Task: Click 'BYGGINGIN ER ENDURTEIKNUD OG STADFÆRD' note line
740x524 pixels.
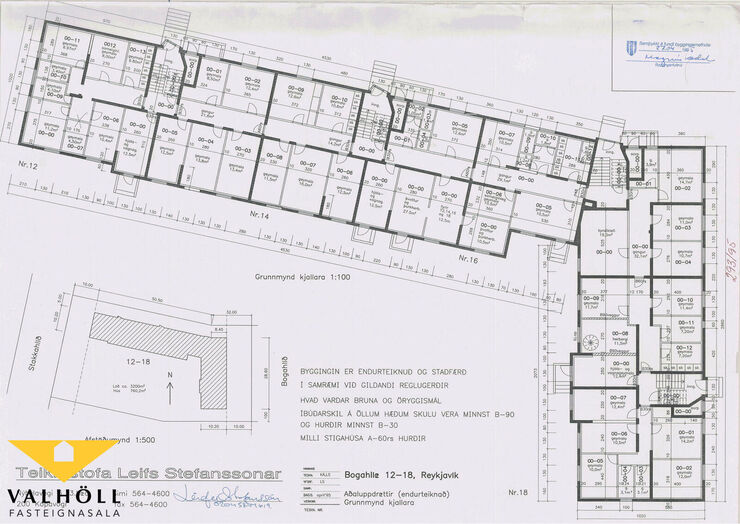Action: pos(383,372)
